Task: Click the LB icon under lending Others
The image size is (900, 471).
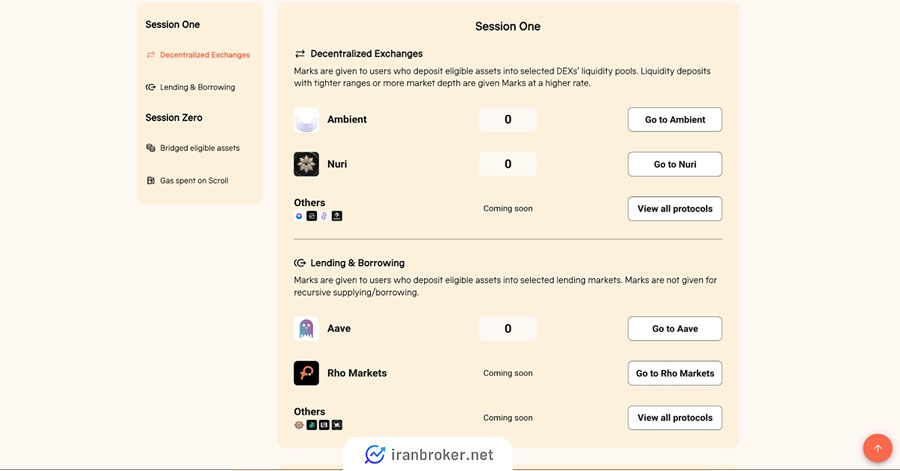Action: 324,425
